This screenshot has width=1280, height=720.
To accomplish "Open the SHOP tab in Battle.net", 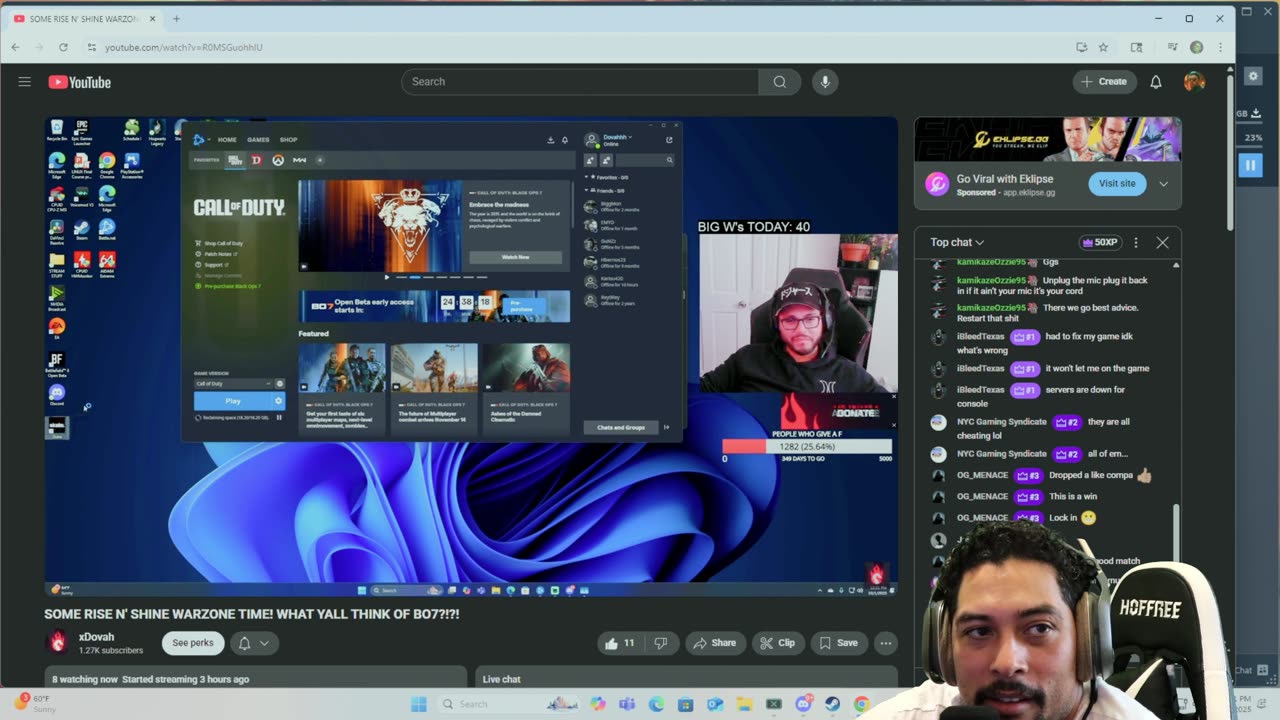I will pos(288,140).
